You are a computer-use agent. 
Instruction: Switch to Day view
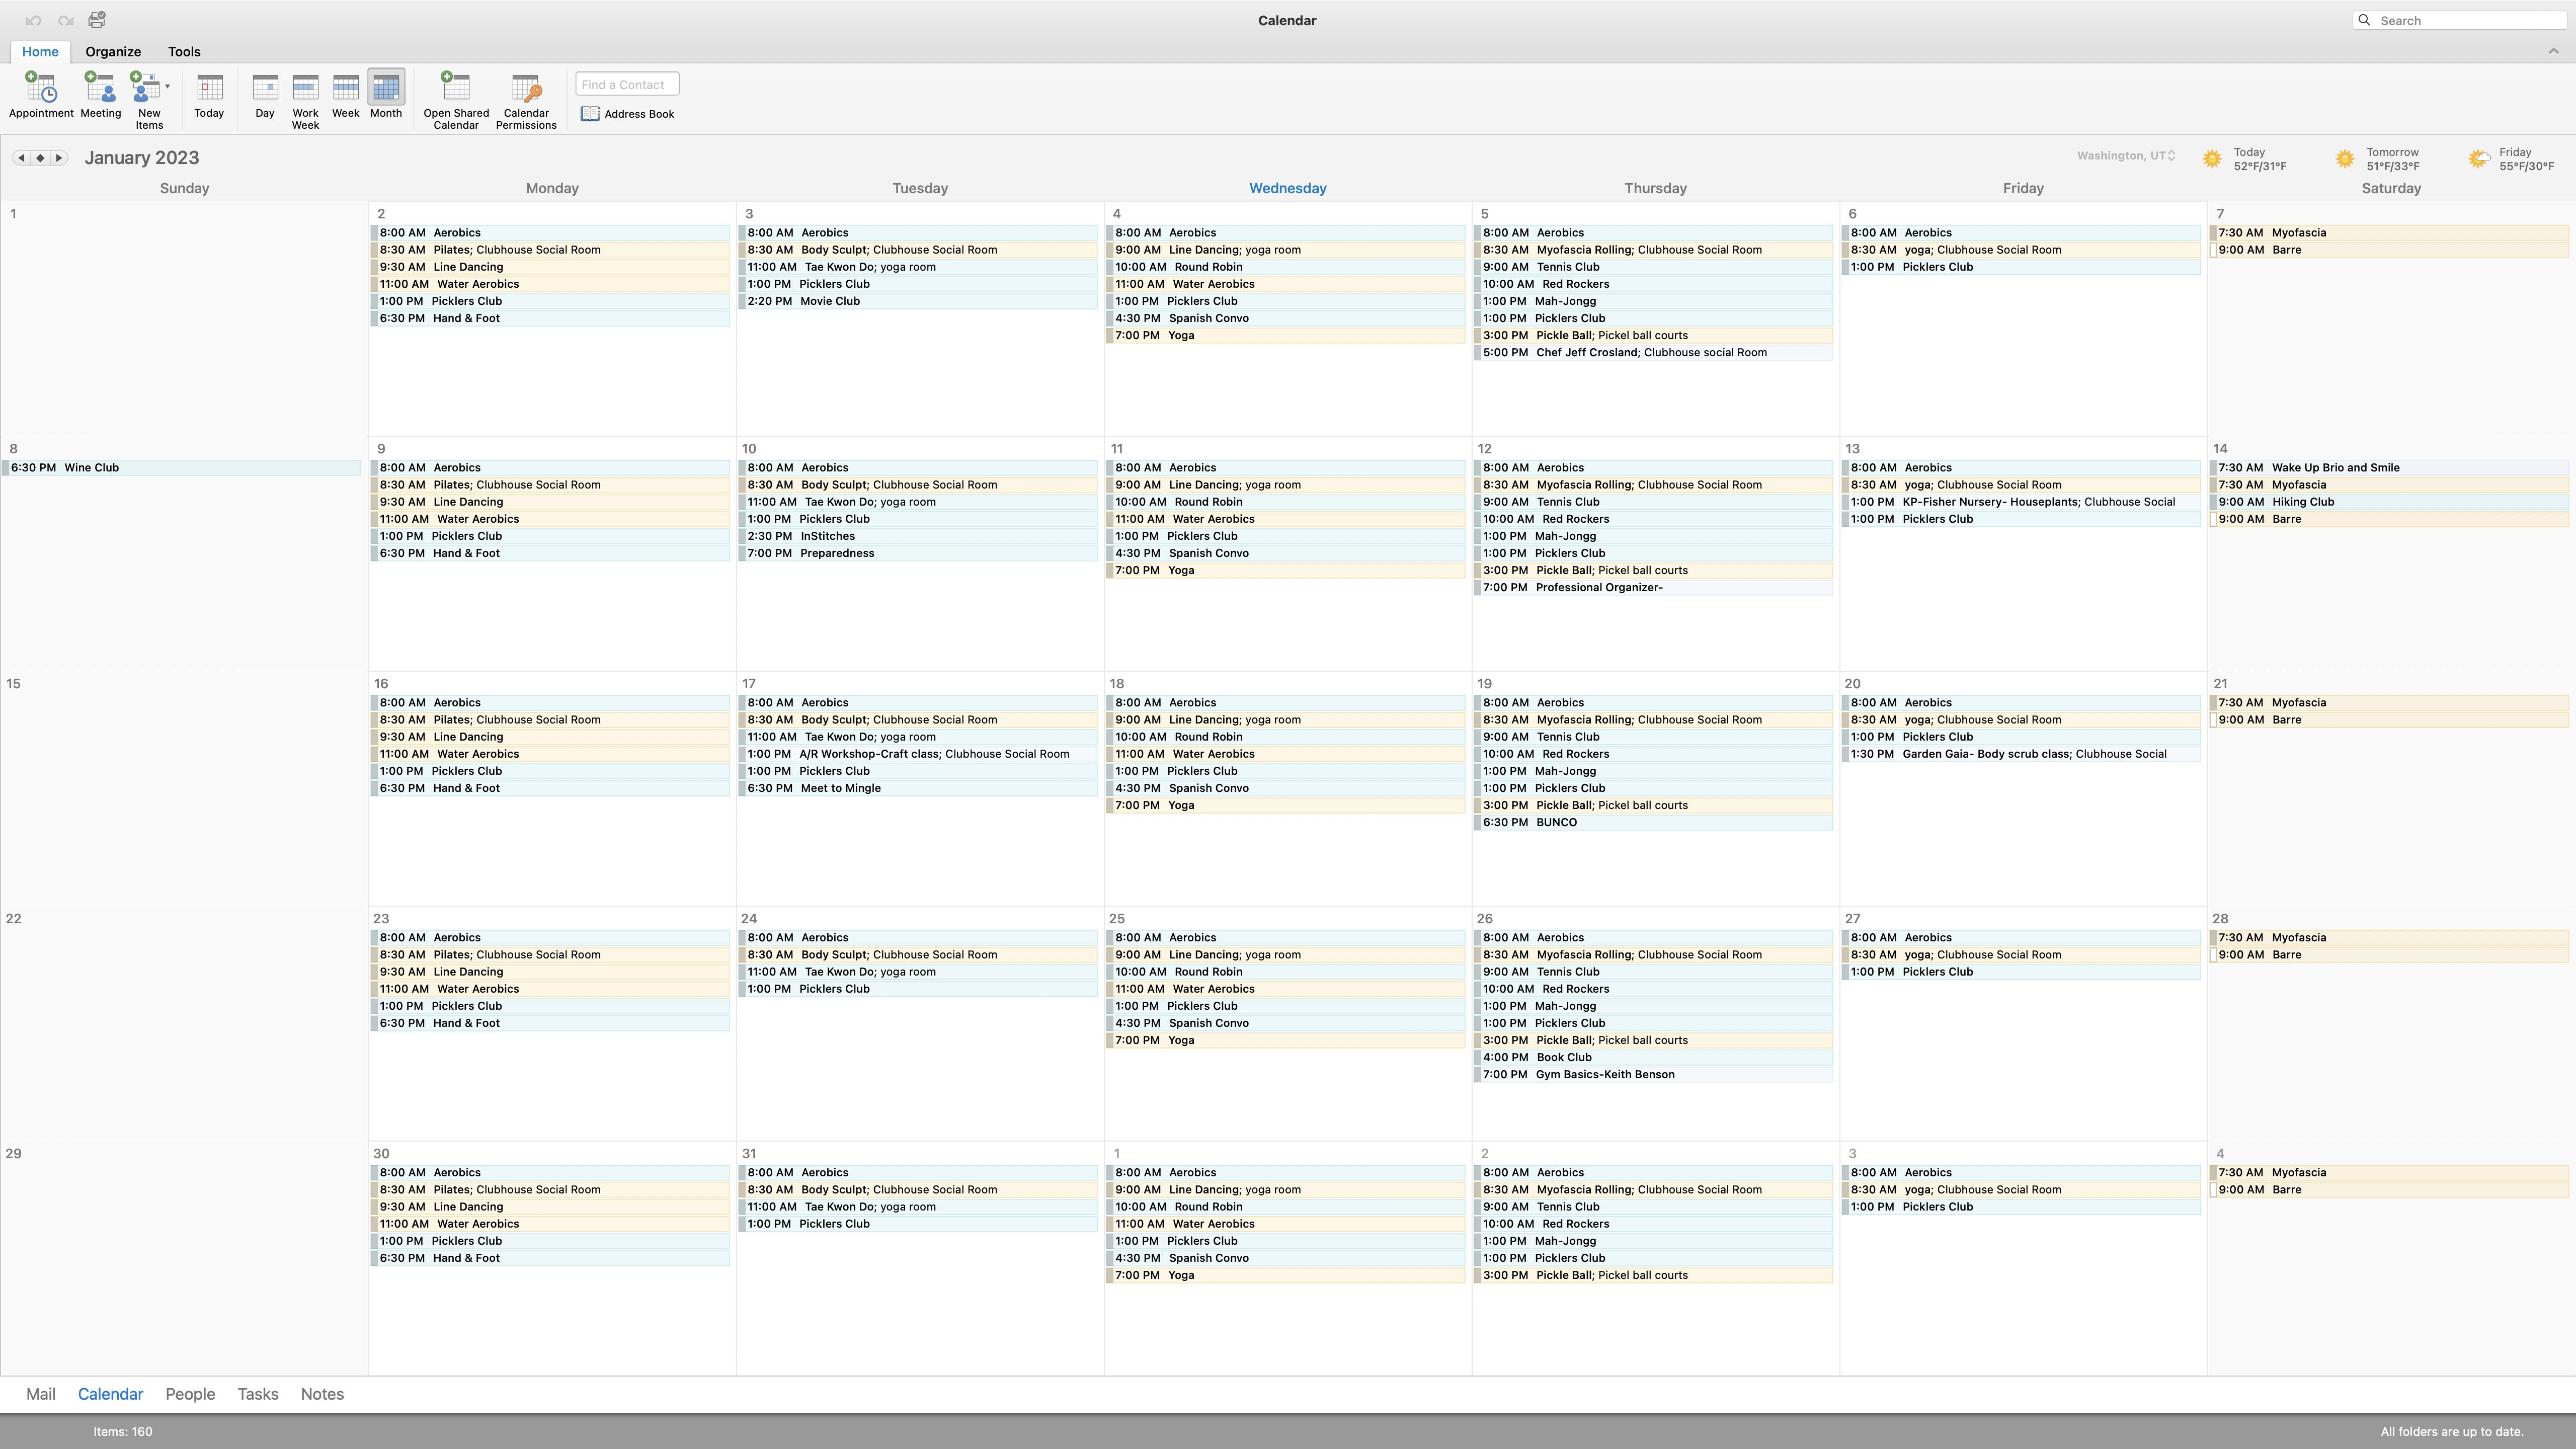tap(265, 96)
